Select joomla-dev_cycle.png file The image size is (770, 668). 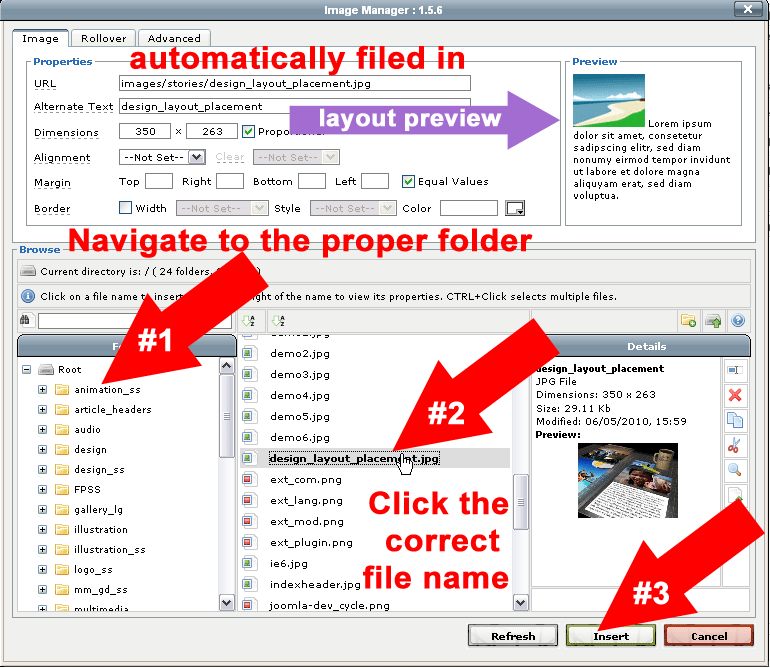[x=330, y=605]
